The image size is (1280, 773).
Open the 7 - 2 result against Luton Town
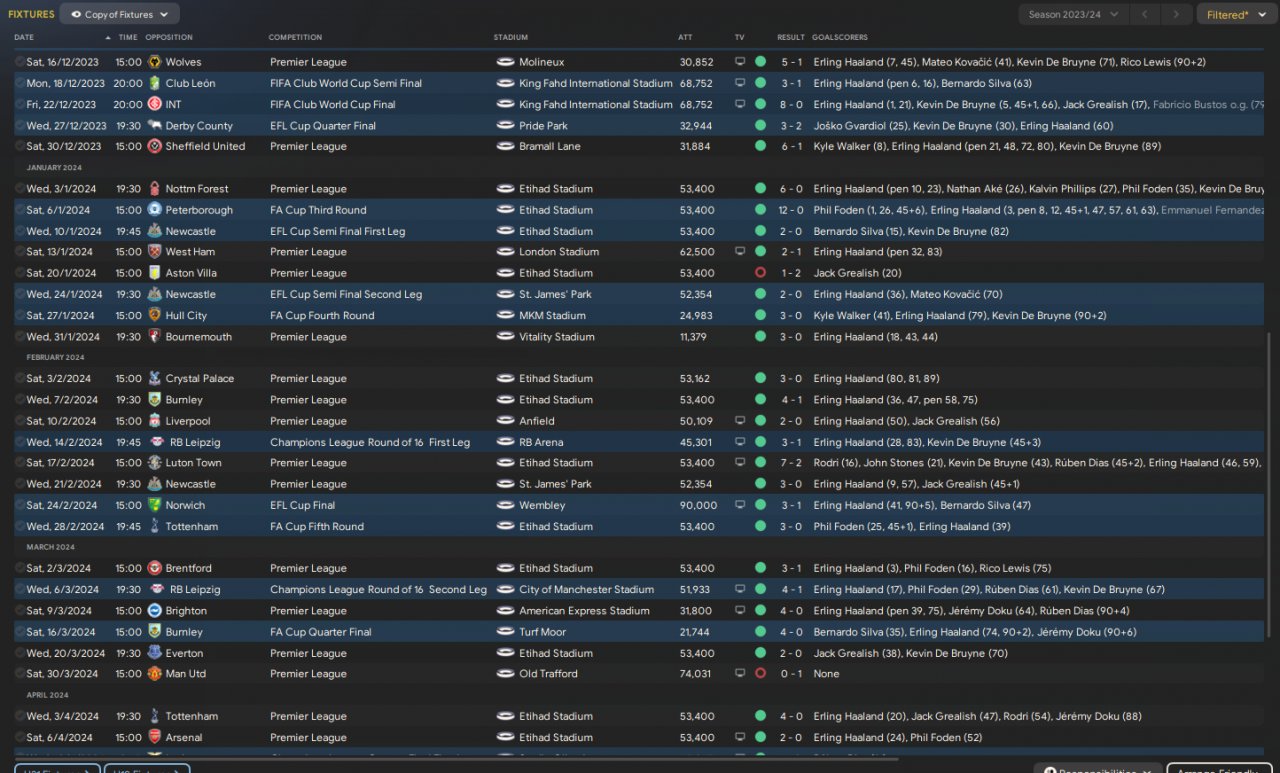tap(791, 463)
